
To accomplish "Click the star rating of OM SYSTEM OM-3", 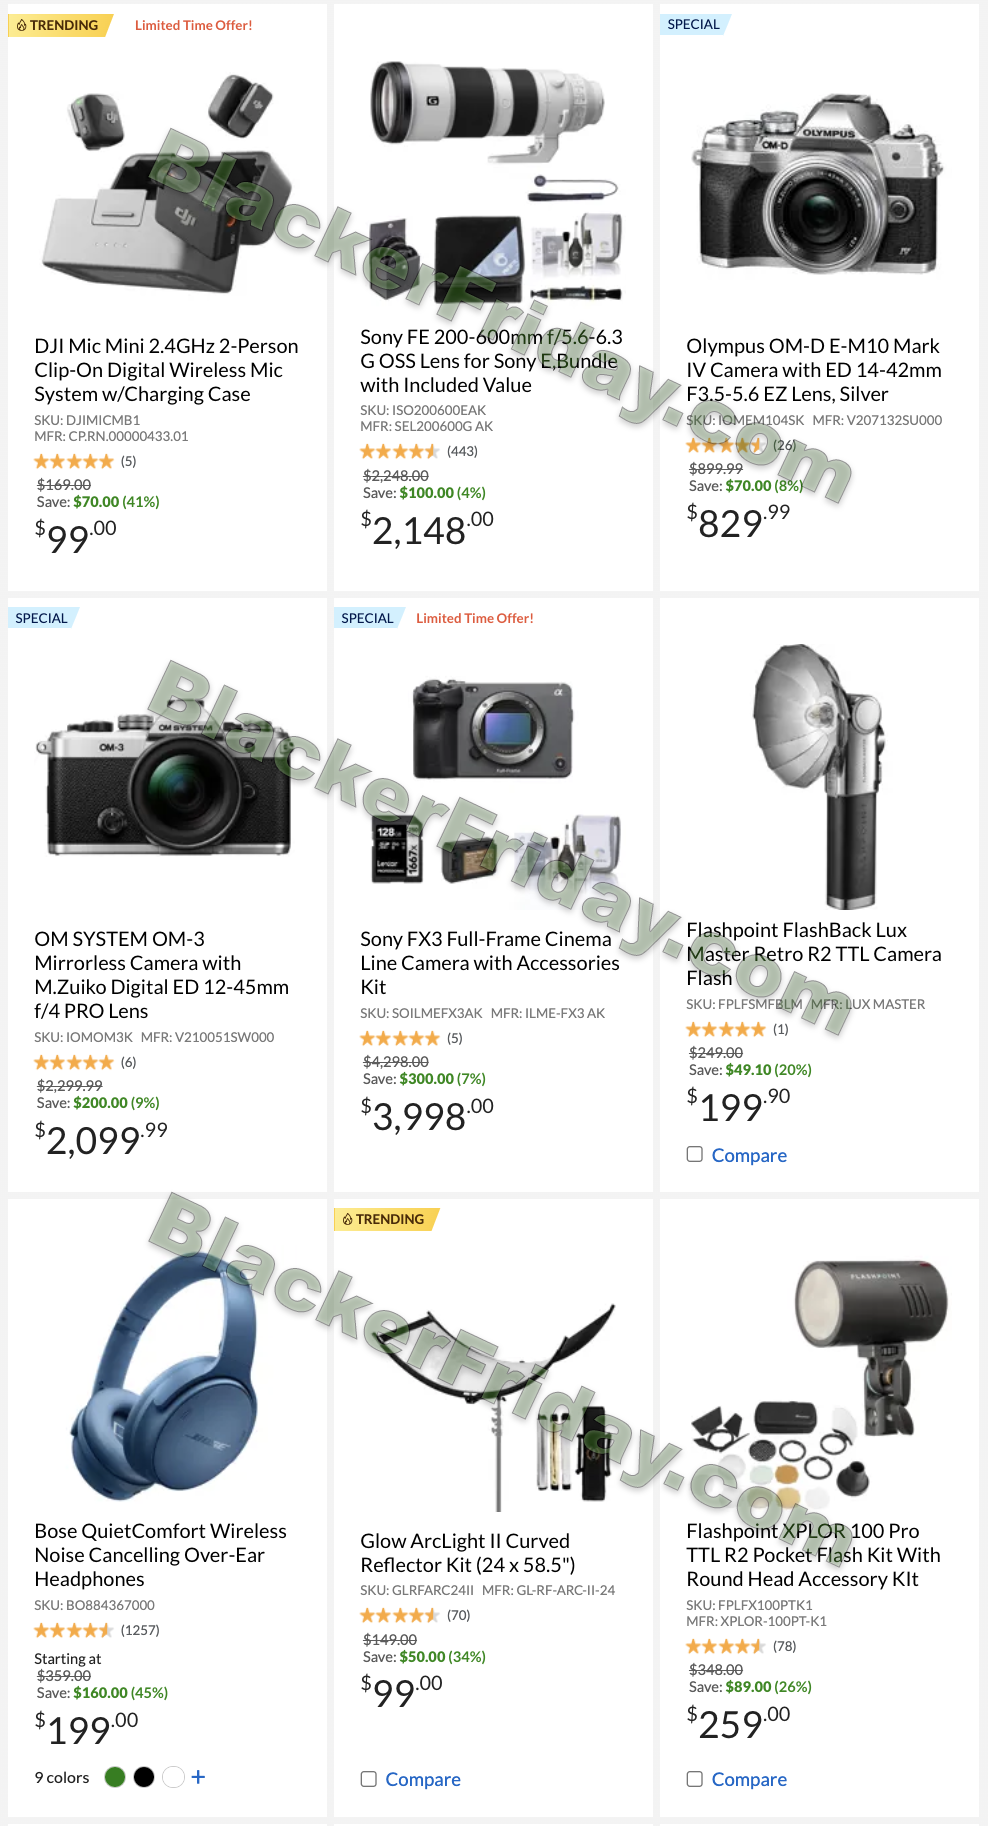I will (74, 1062).
